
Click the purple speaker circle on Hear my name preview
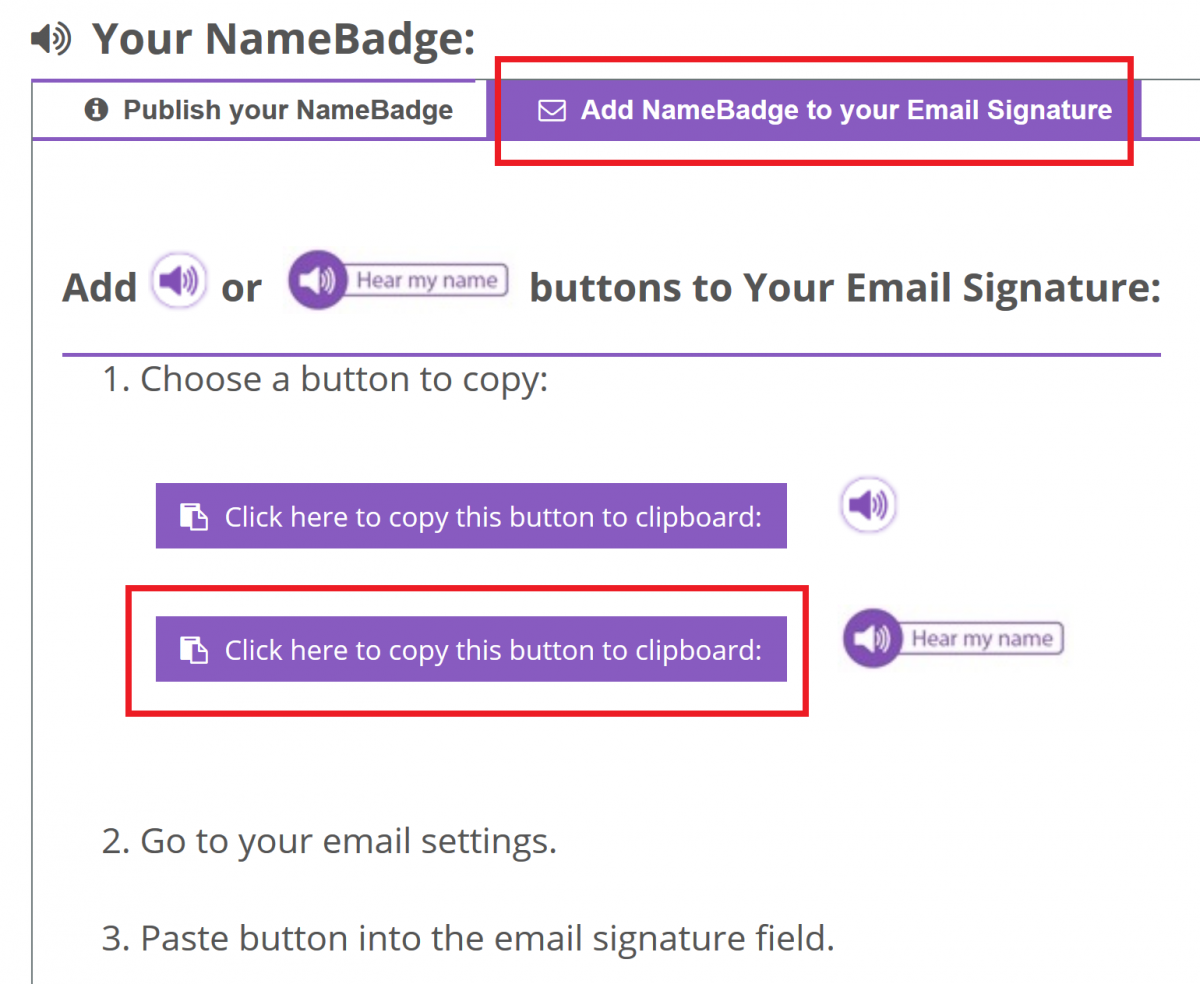click(872, 638)
